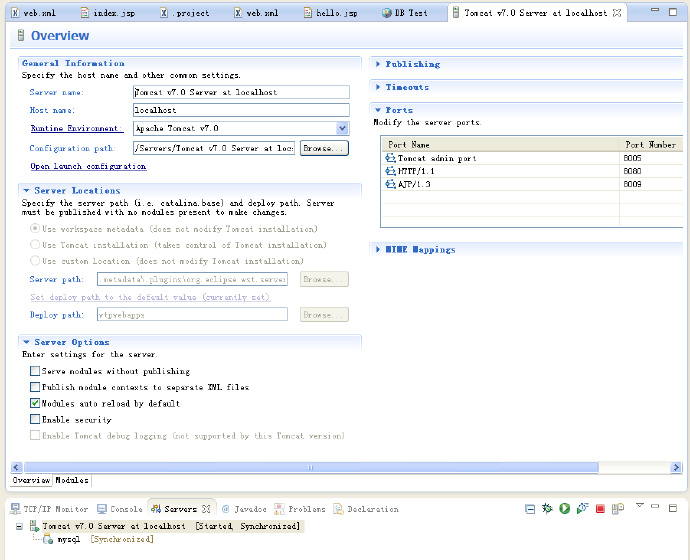Expand the MIME Mappings section

pyautogui.click(x=378, y=249)
